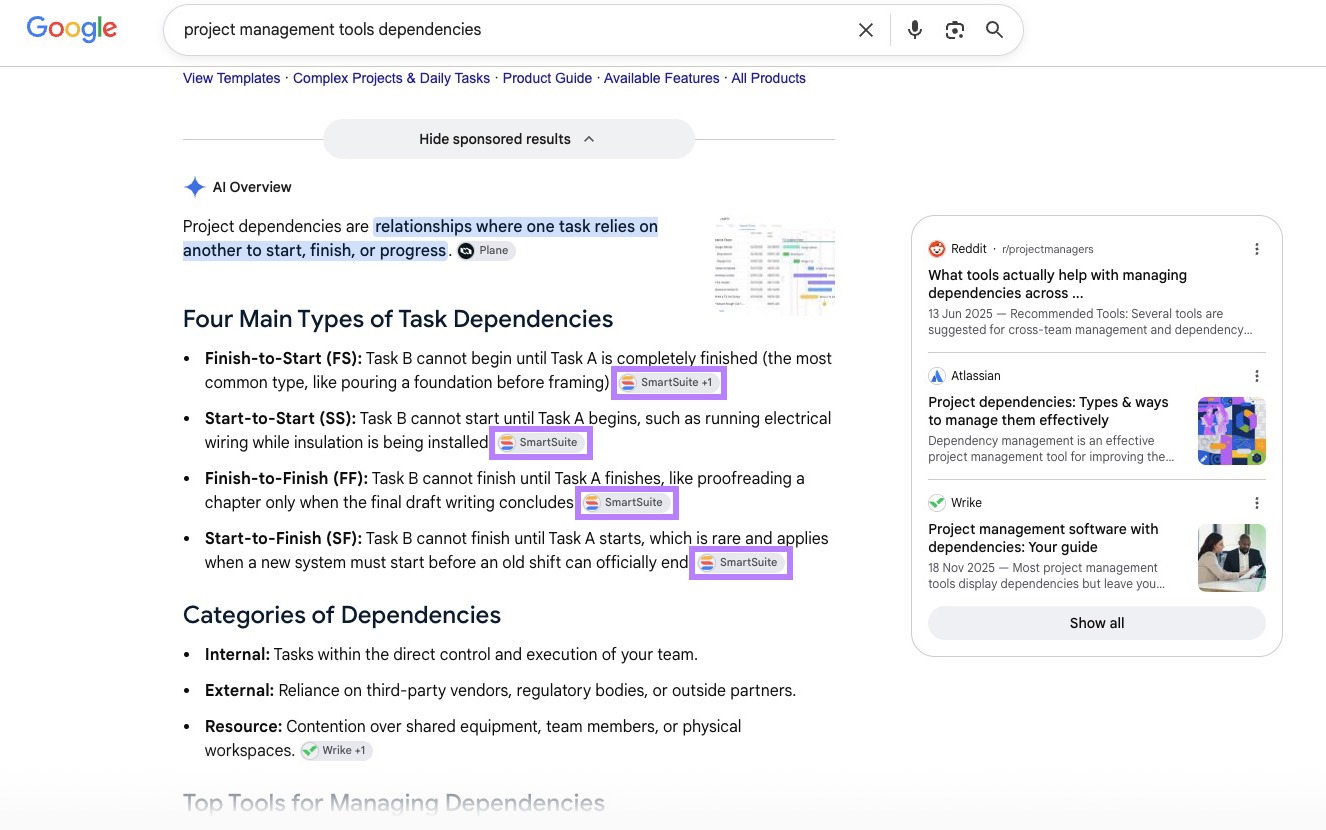The image size is (1326, 830).
Task: Click the r/projectmanagers subreddit label
Action: tap(1047, 249)
